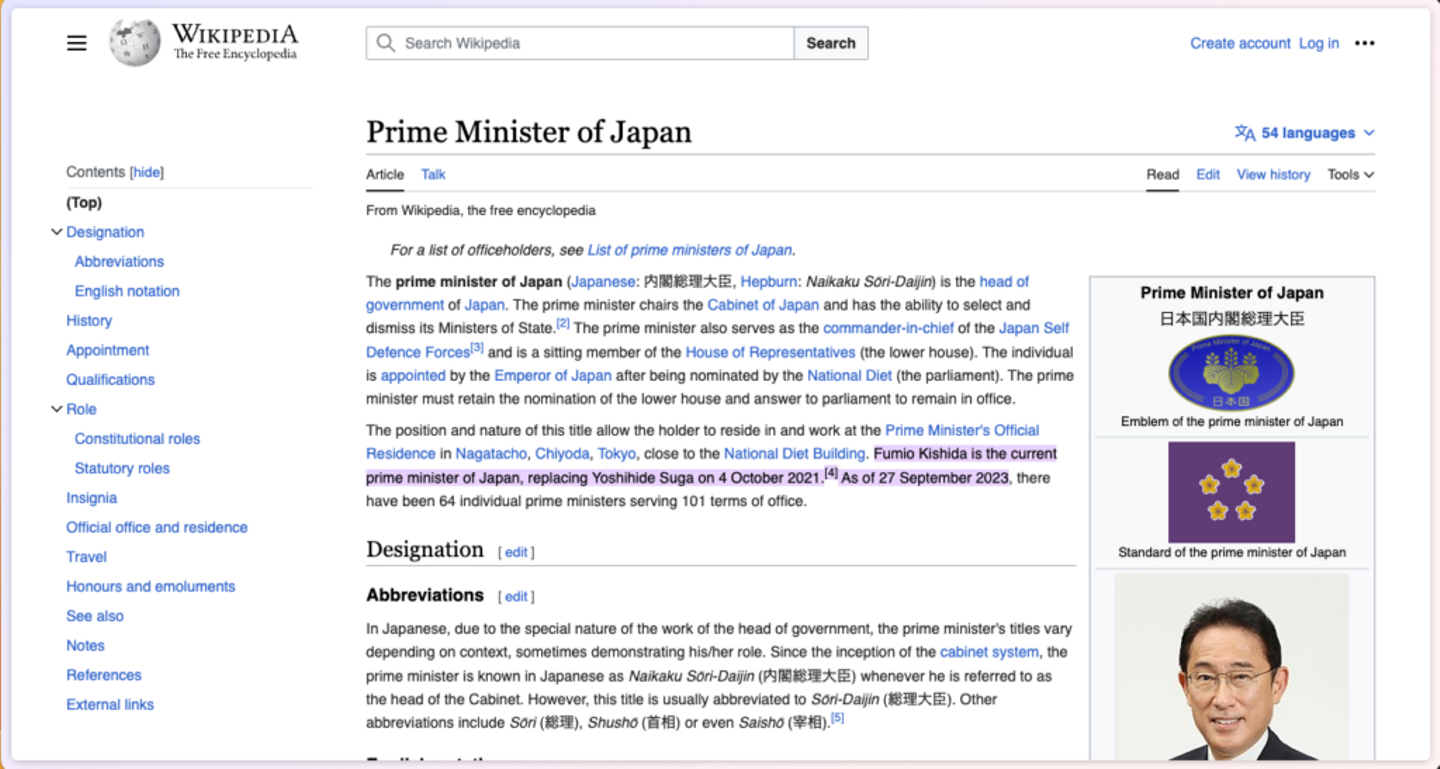Open the three-dot personal tools menu
The image size is (1440, 769).
point(1365,43)
